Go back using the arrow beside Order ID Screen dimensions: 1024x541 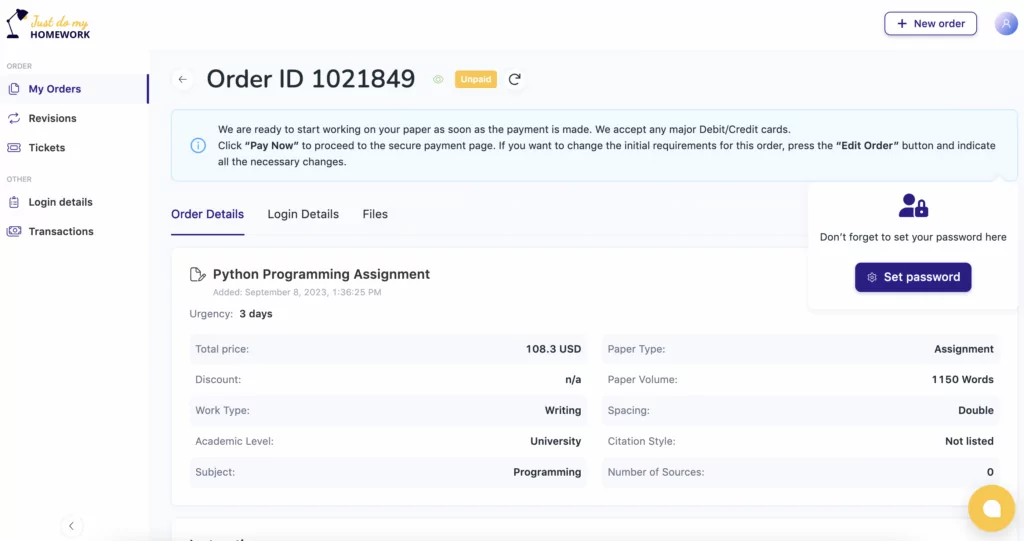183,79
